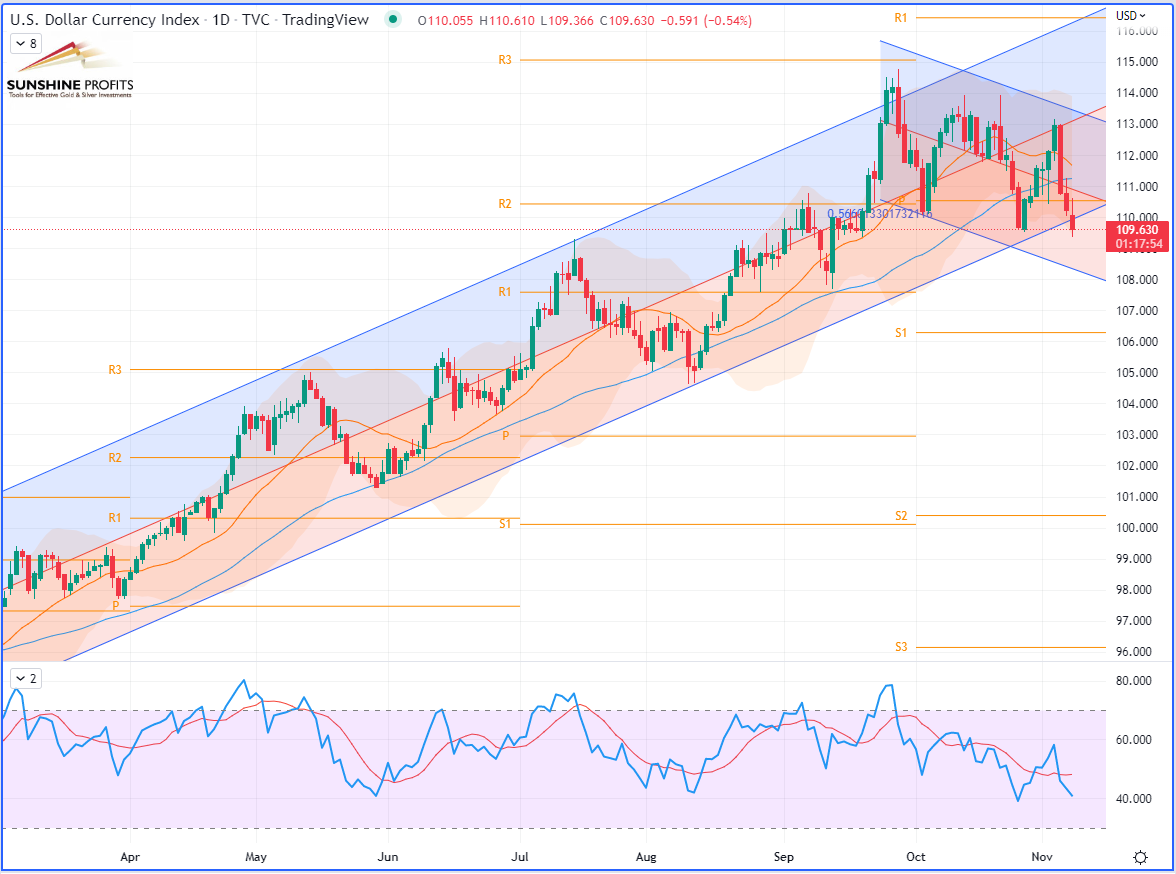Click the 100.000 price scale label
This screenshot has width=1176, height=874.
pos(1137,527)
